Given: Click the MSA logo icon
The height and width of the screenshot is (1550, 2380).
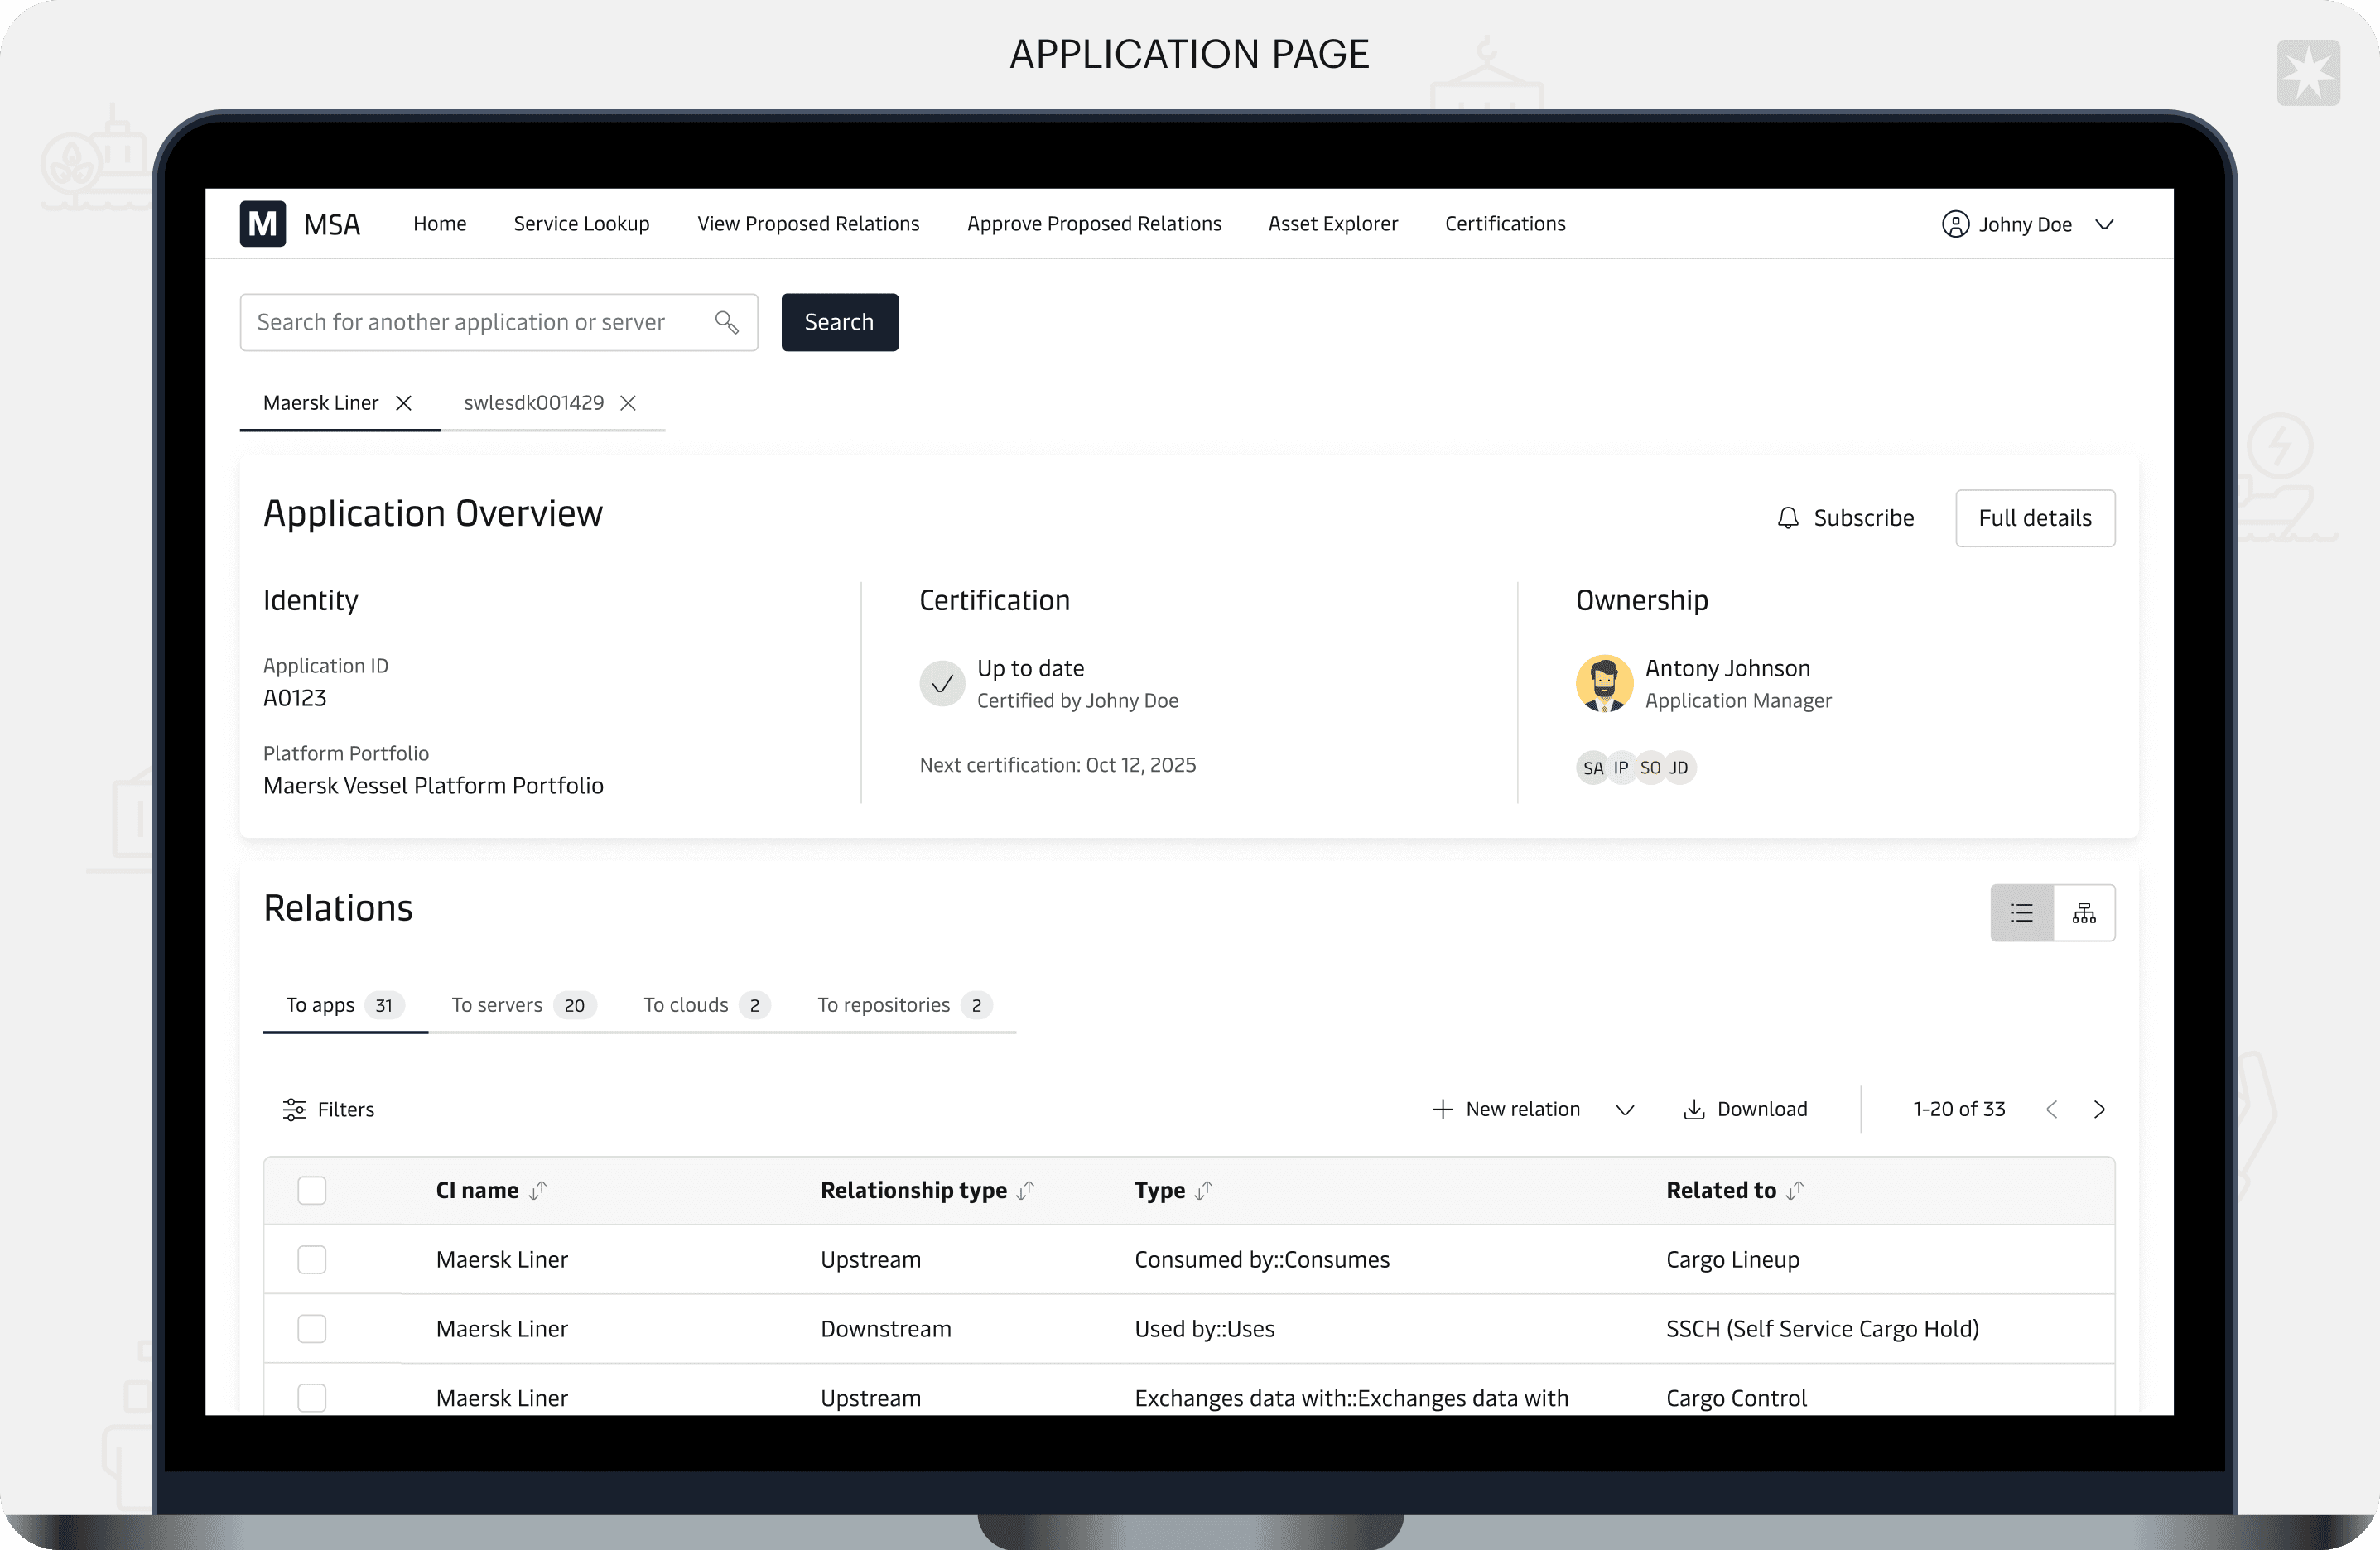Looking at the screenshot, I should click(x=262, y=224).
